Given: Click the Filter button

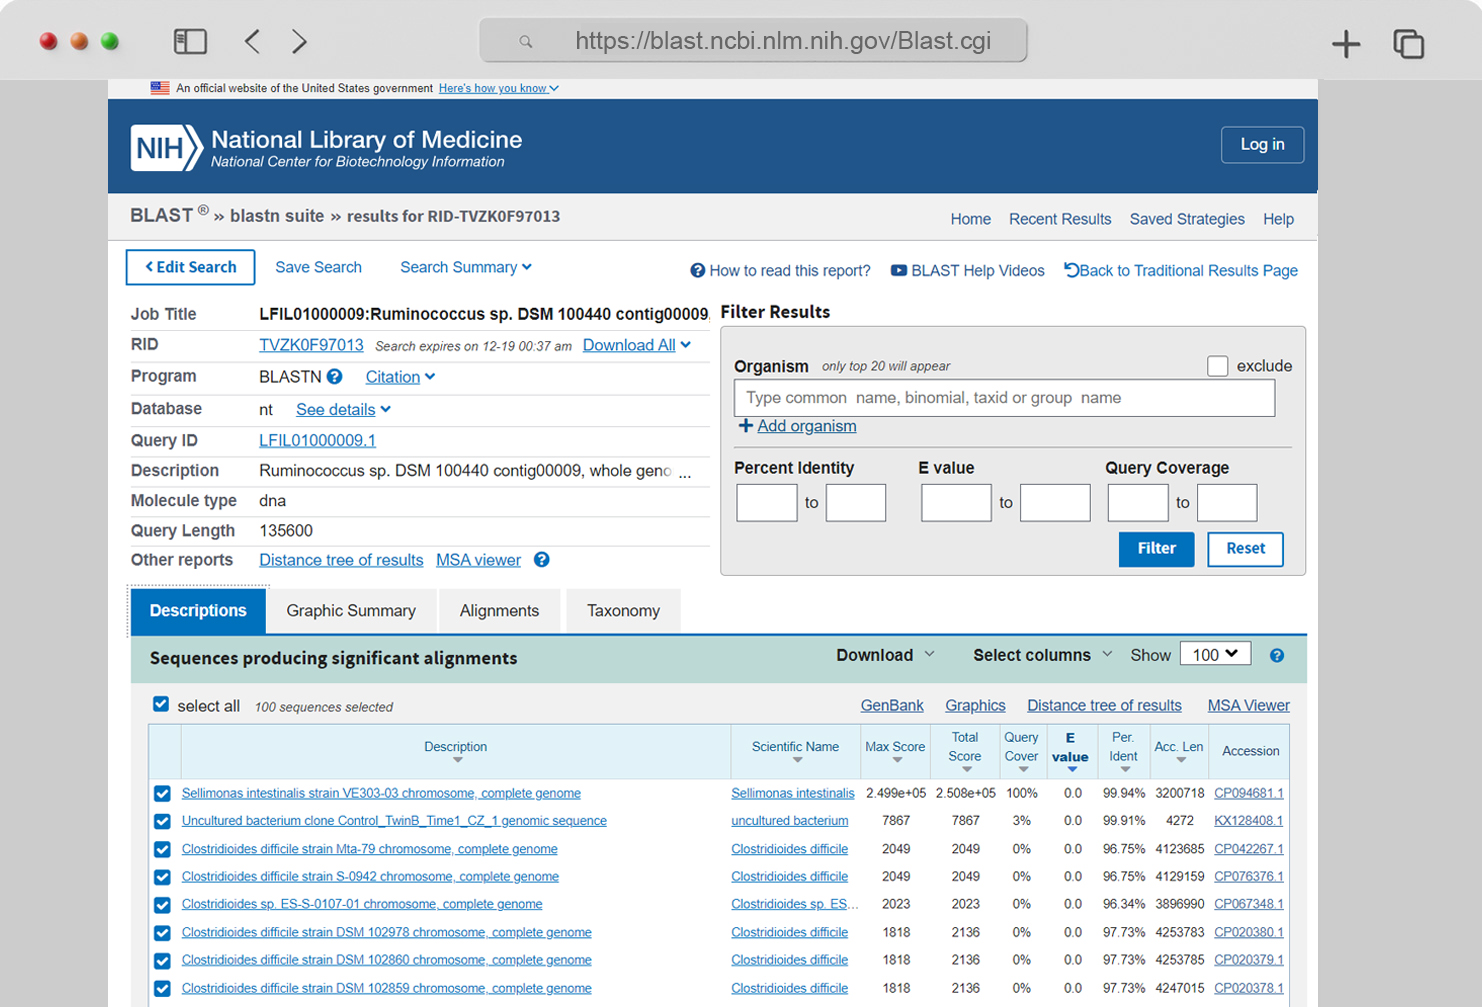Looking at the screenshot, I should (1156, 548).
